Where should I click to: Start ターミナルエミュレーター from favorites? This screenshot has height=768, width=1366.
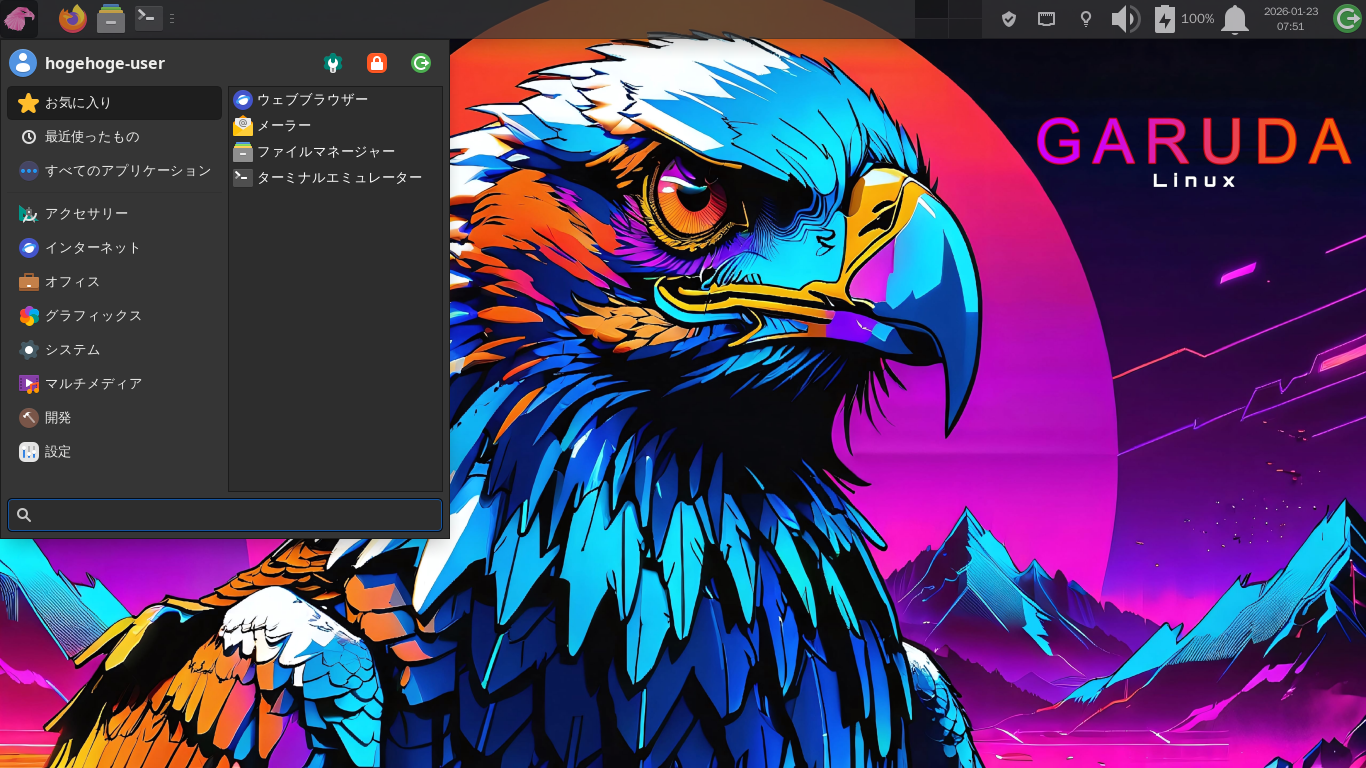(335, 178)
